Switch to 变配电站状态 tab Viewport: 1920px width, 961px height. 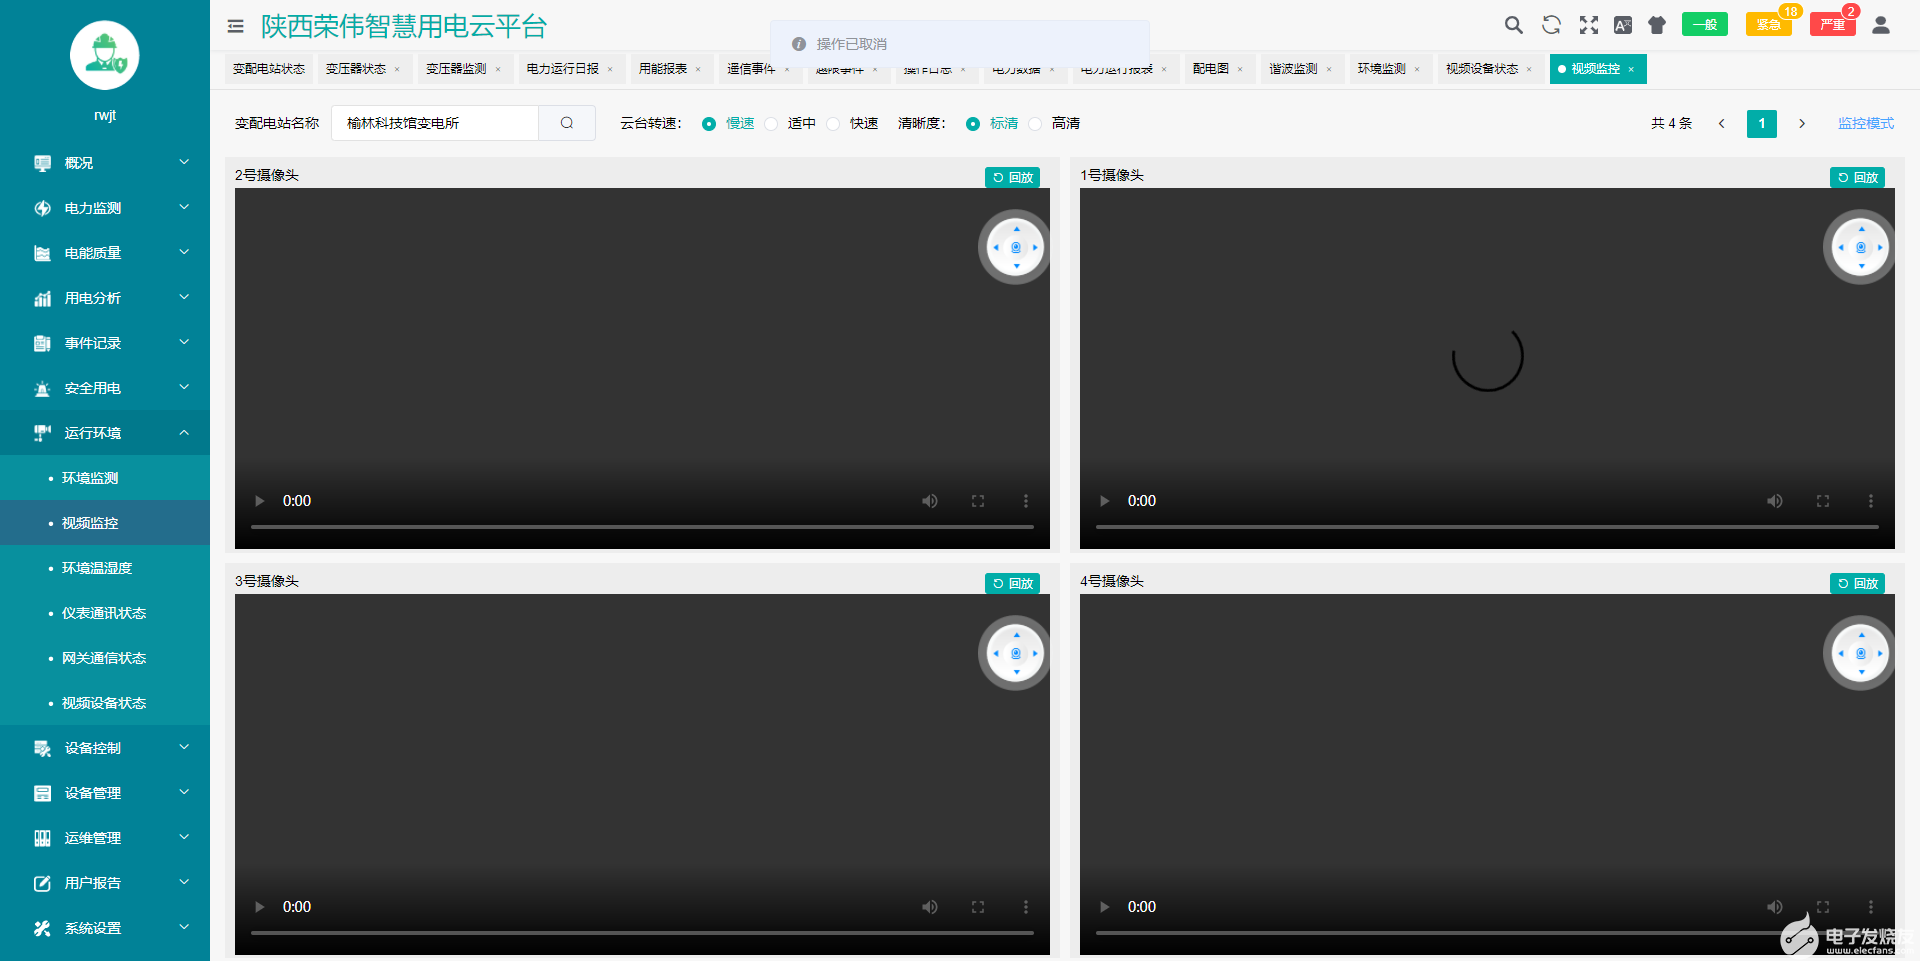[x=269, y=69]
